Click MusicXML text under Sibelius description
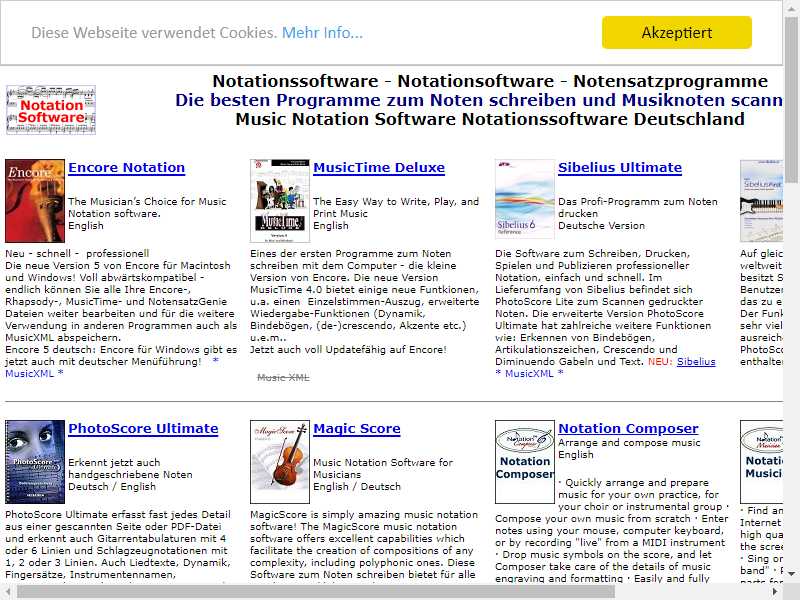Screen dimensions: 800x600 (x=529, y=373)
